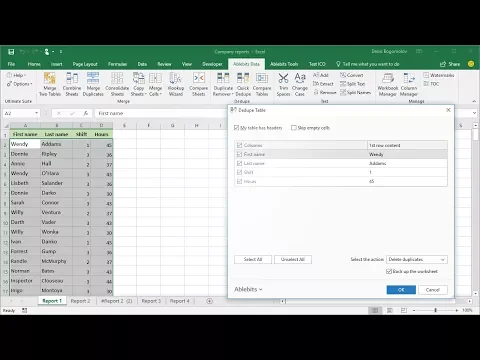
Task: Select the Consolidate Sheets icon
Action: pos(117,84)
